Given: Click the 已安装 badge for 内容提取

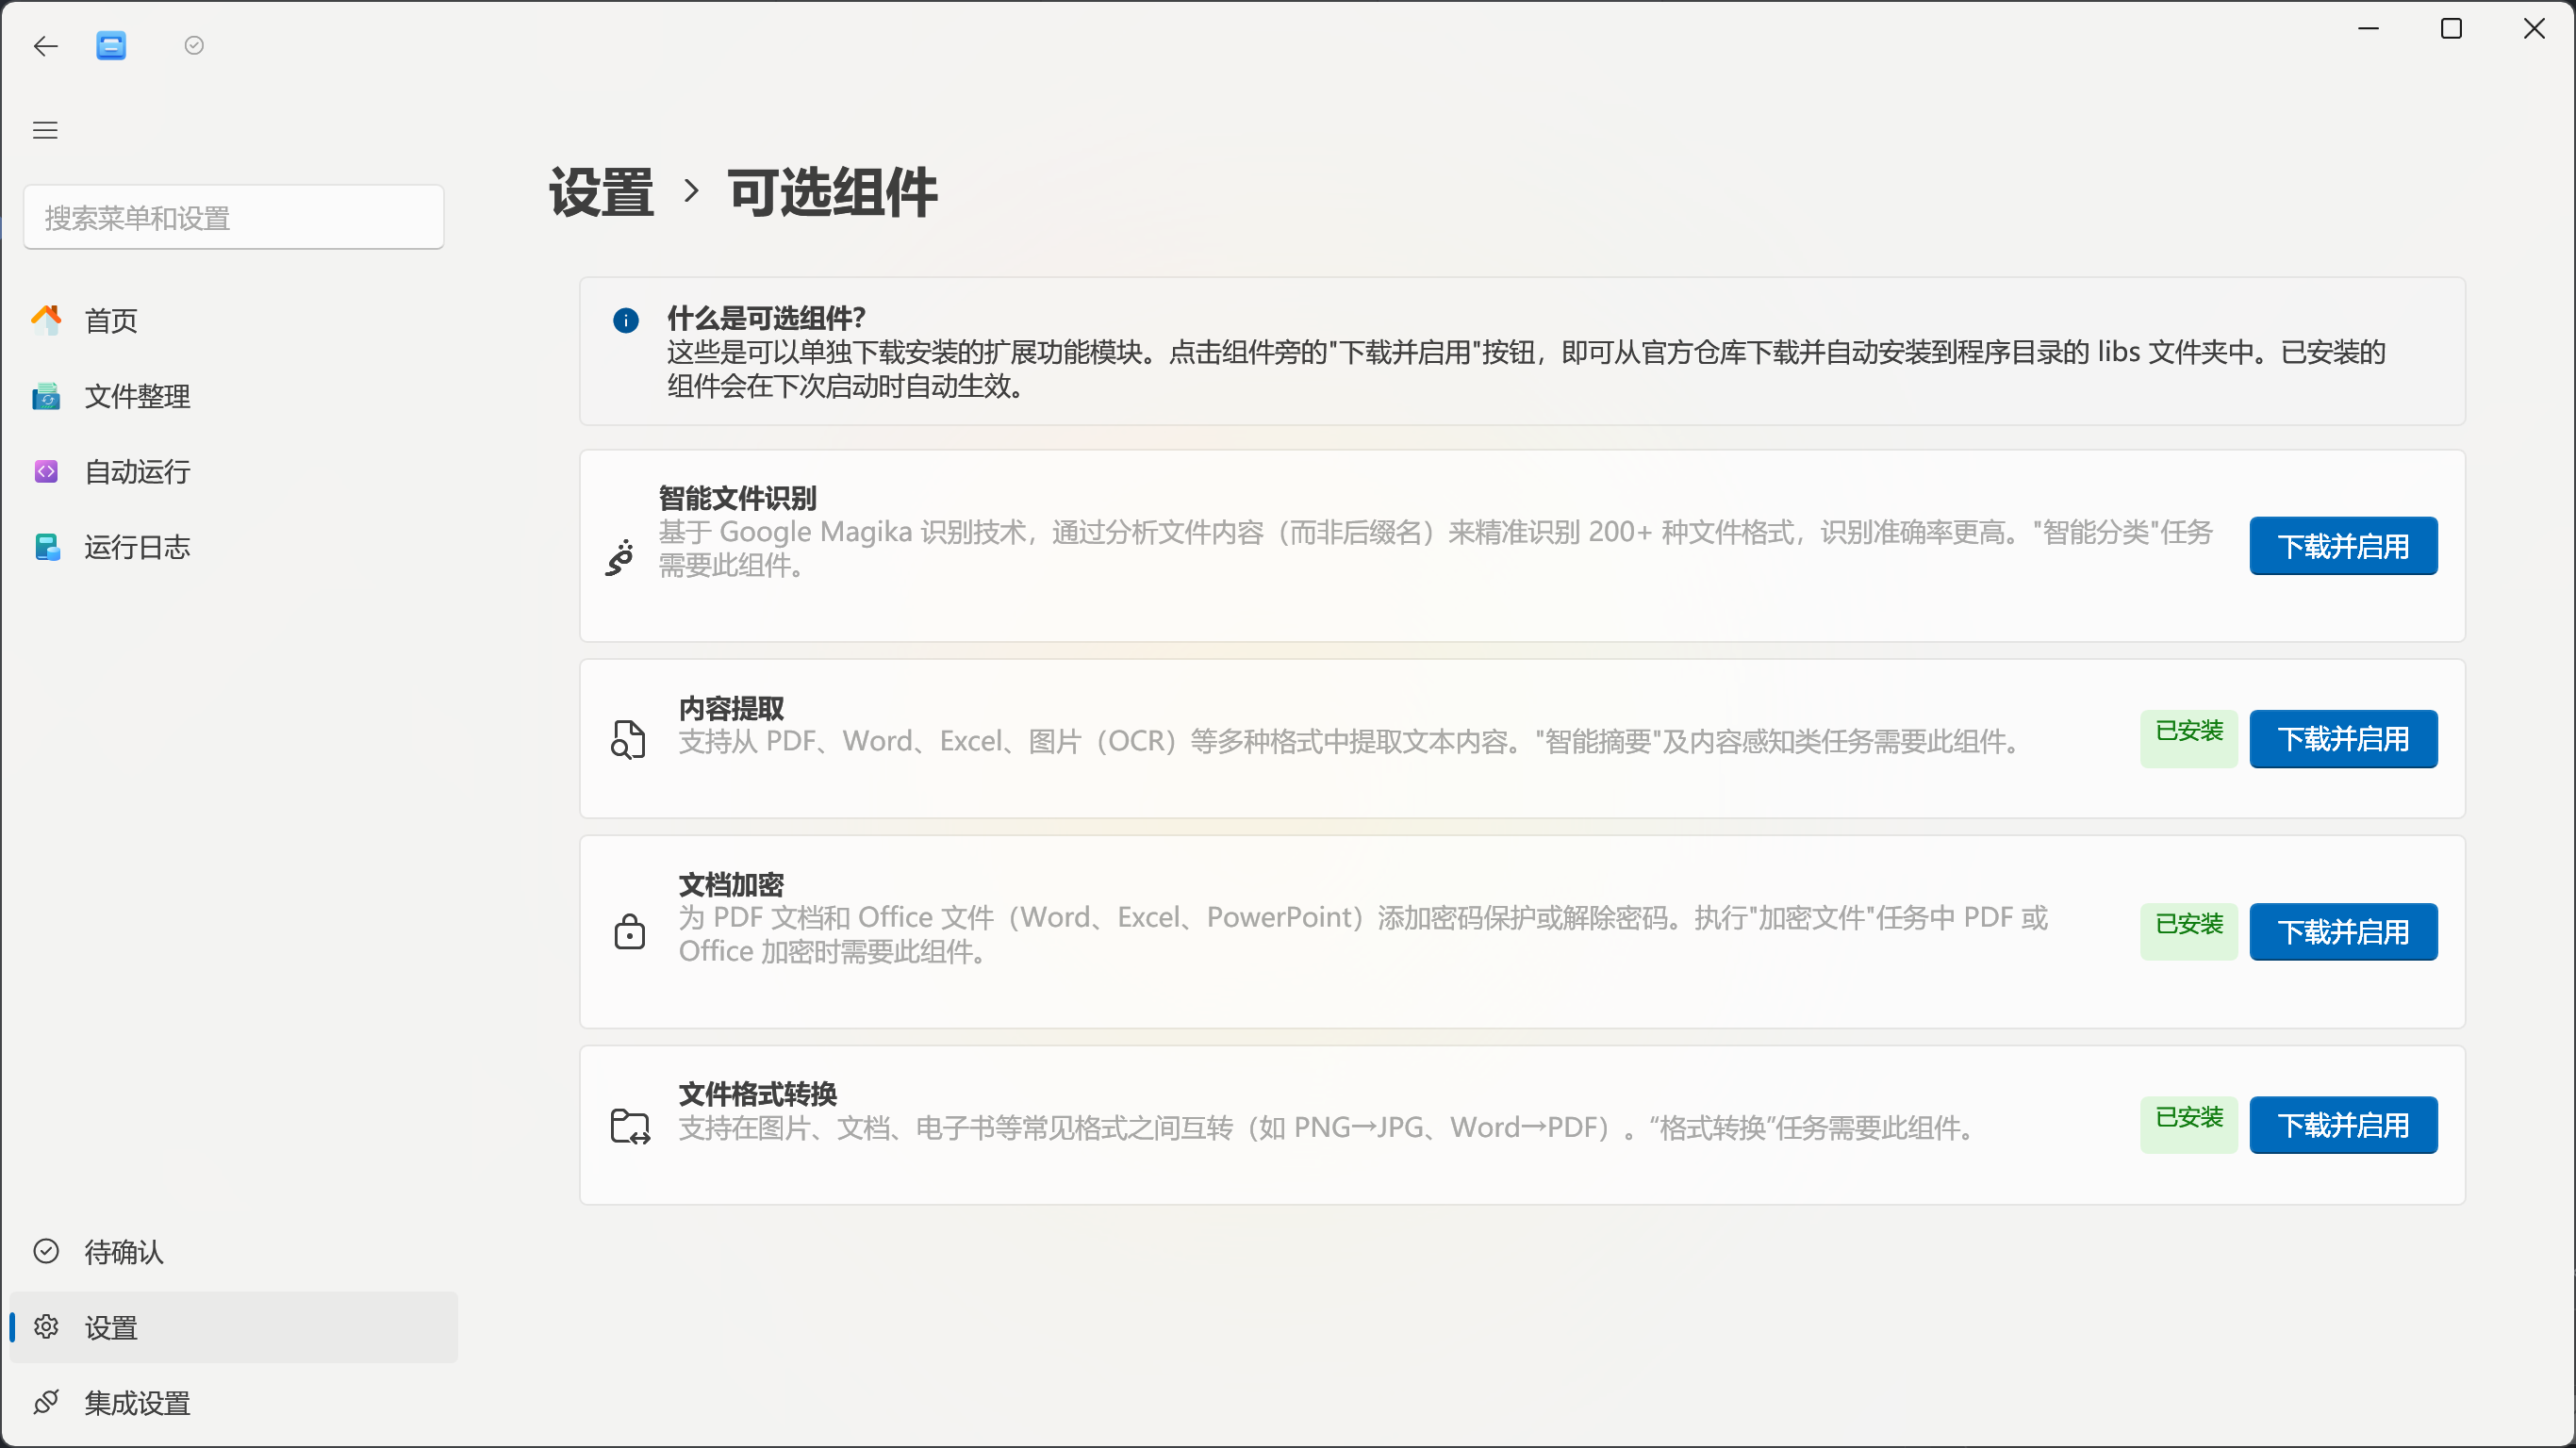Looking at the screenshot, I should click(2189, 739).
